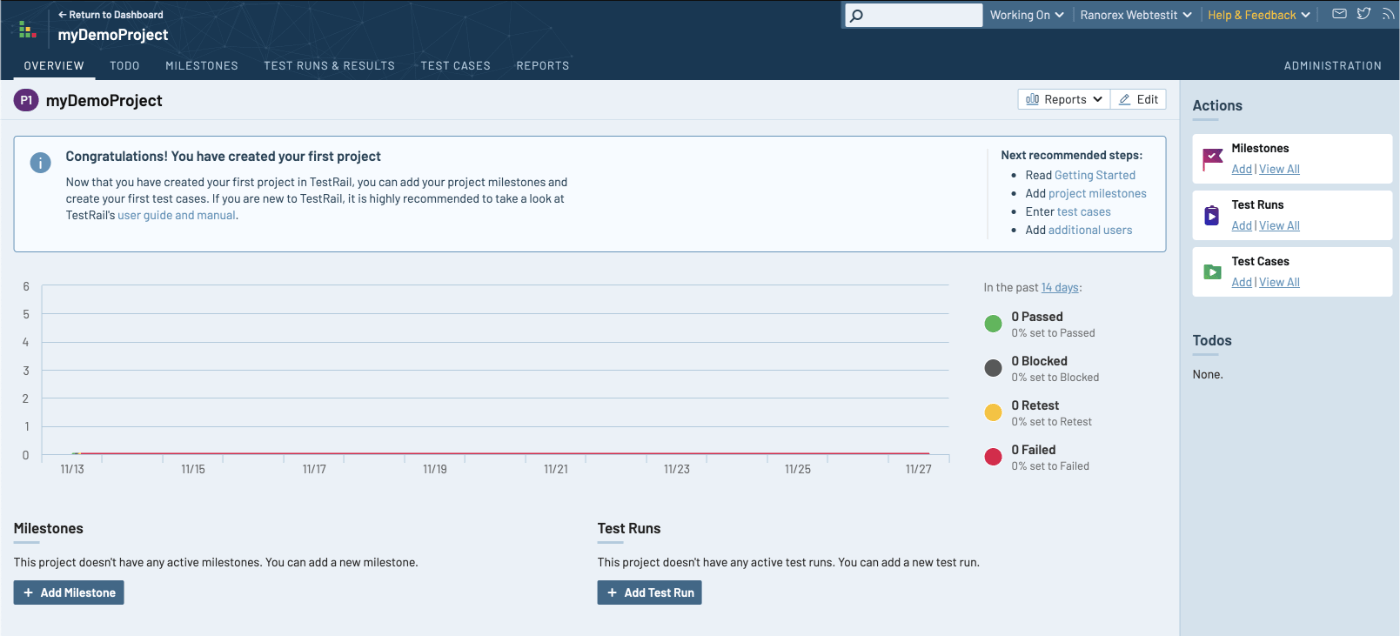Click the myDemoProject header title
Viewport: 1400px width, 636px height.
113,35
